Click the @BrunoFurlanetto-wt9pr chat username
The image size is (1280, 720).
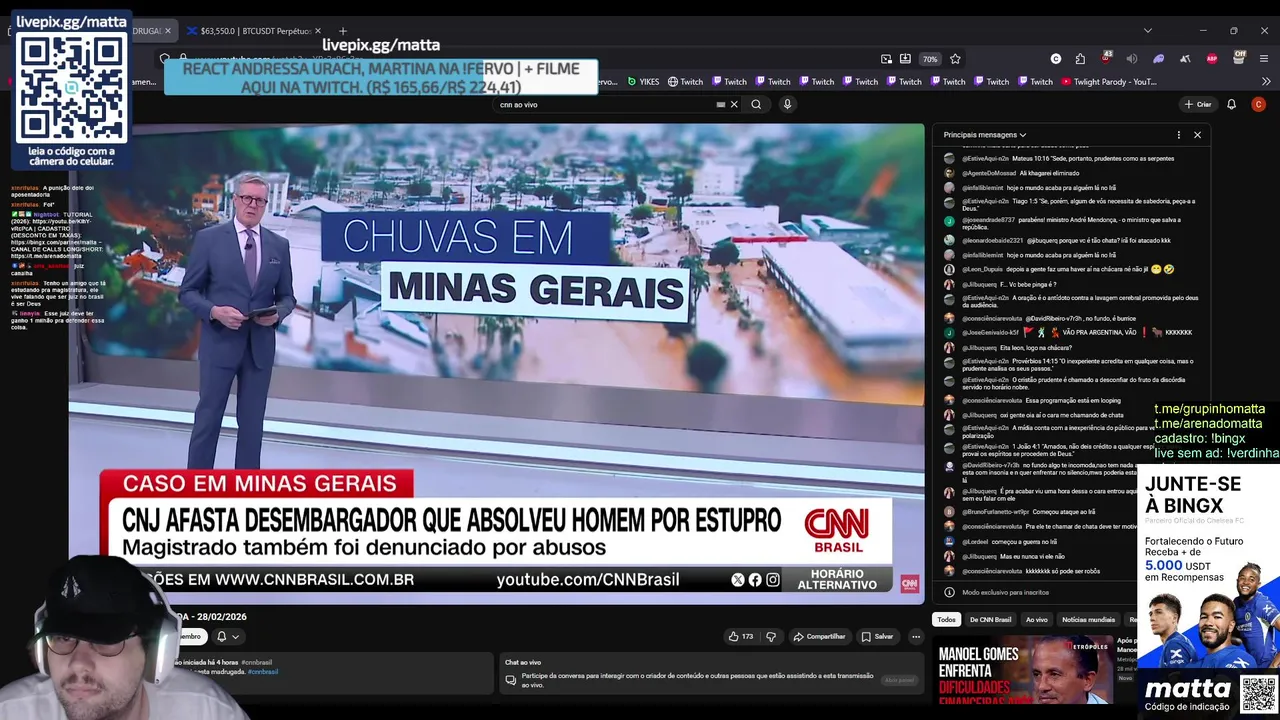tap(995, 511)
